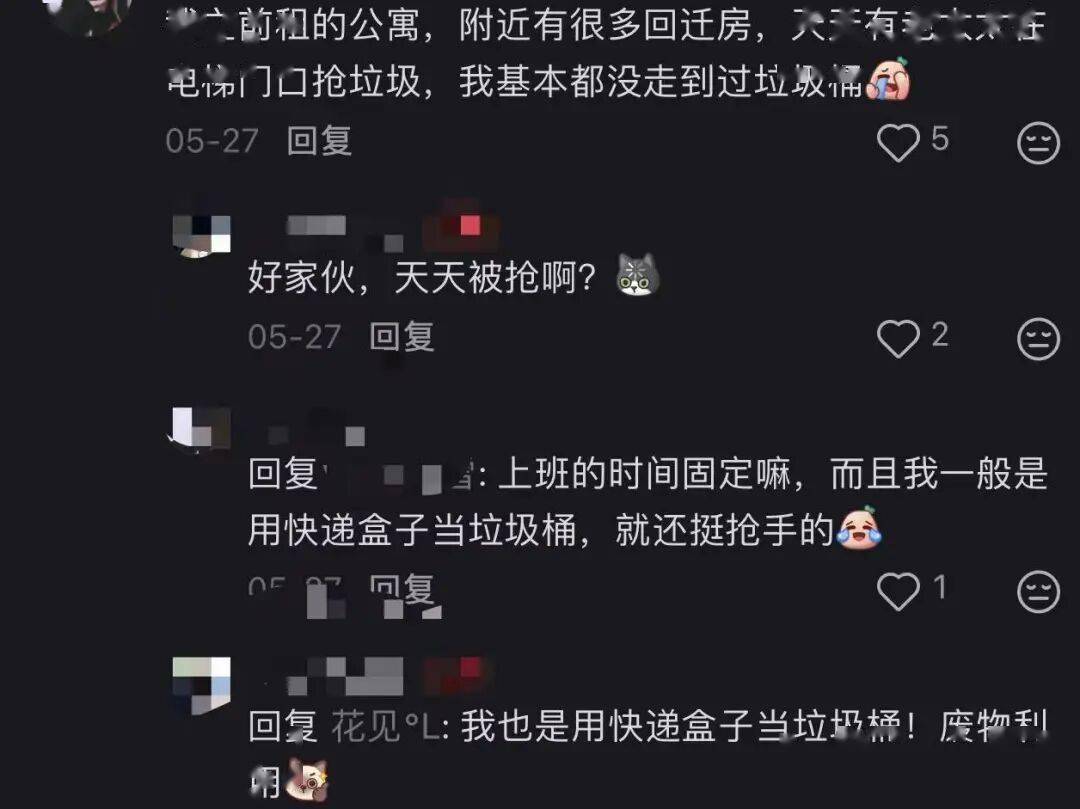Click 回复 under '好家伙,天天被抢啊?'
1080x809 pixels.
tap(402, 337)
